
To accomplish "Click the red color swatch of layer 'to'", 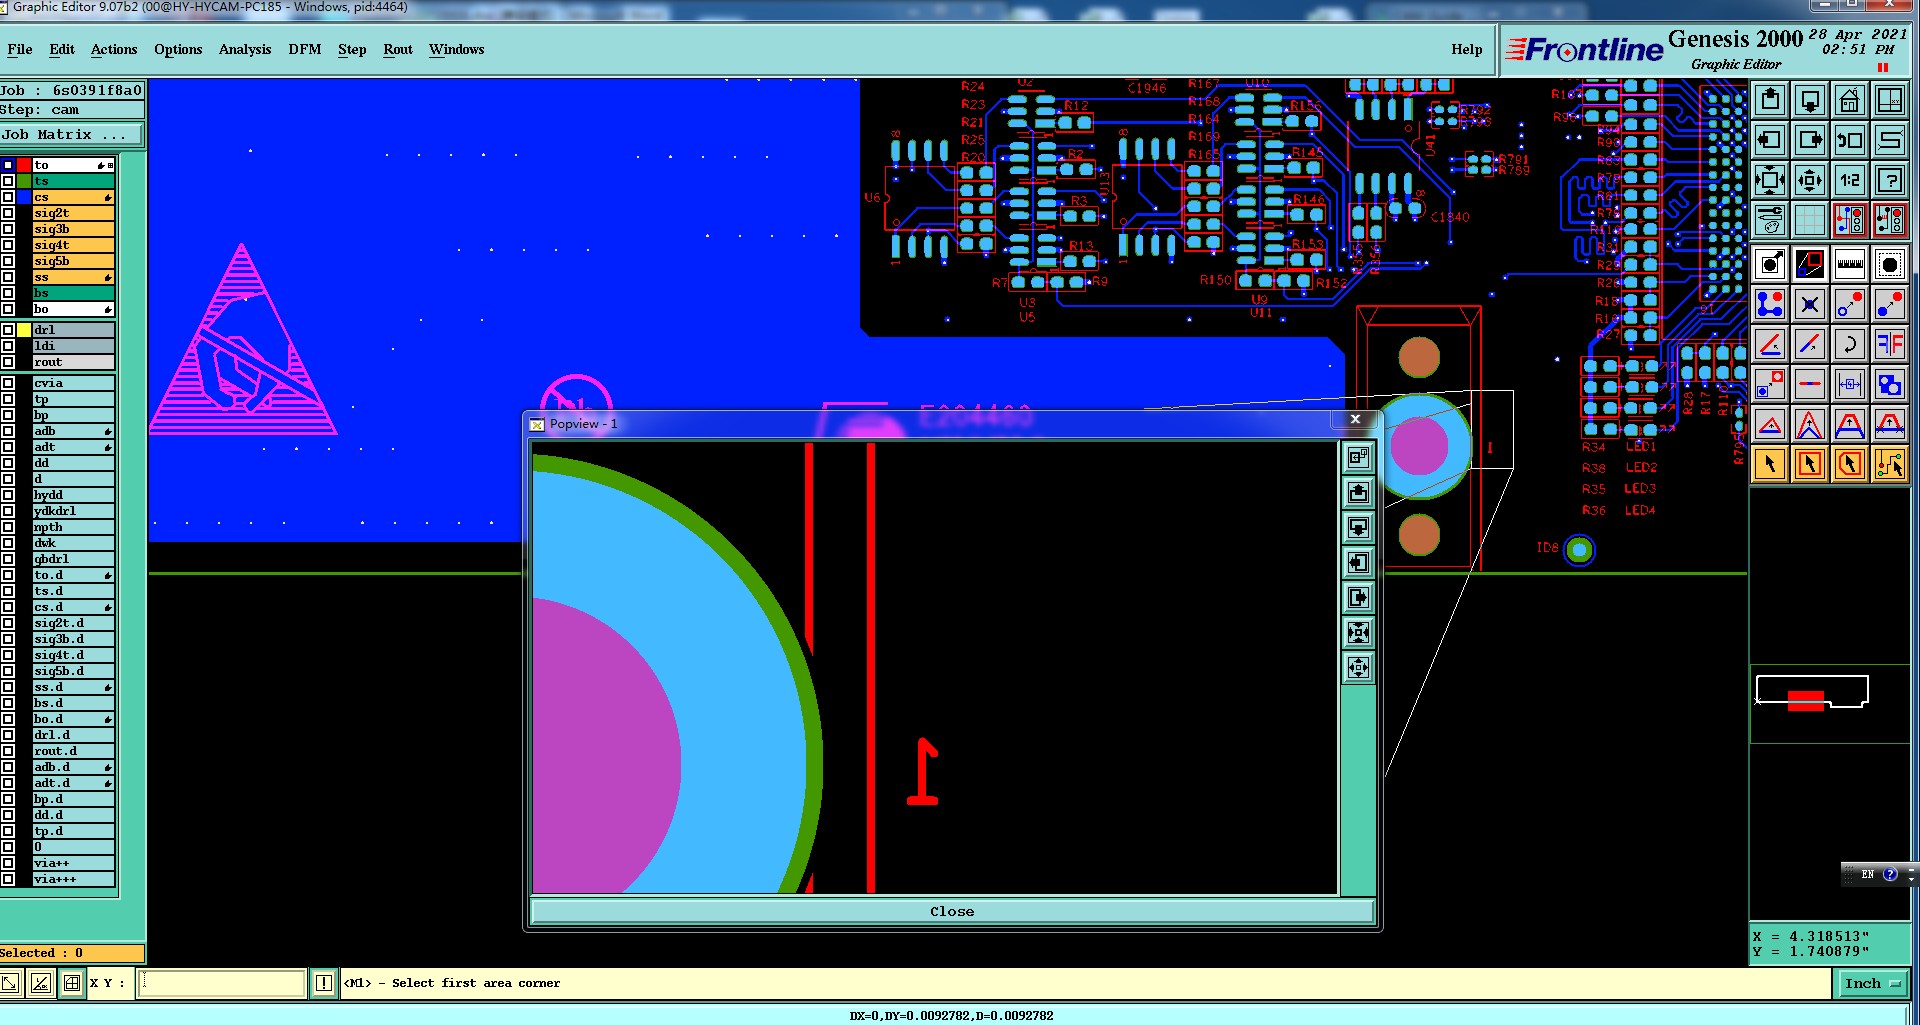I will [x=24, y=165].
